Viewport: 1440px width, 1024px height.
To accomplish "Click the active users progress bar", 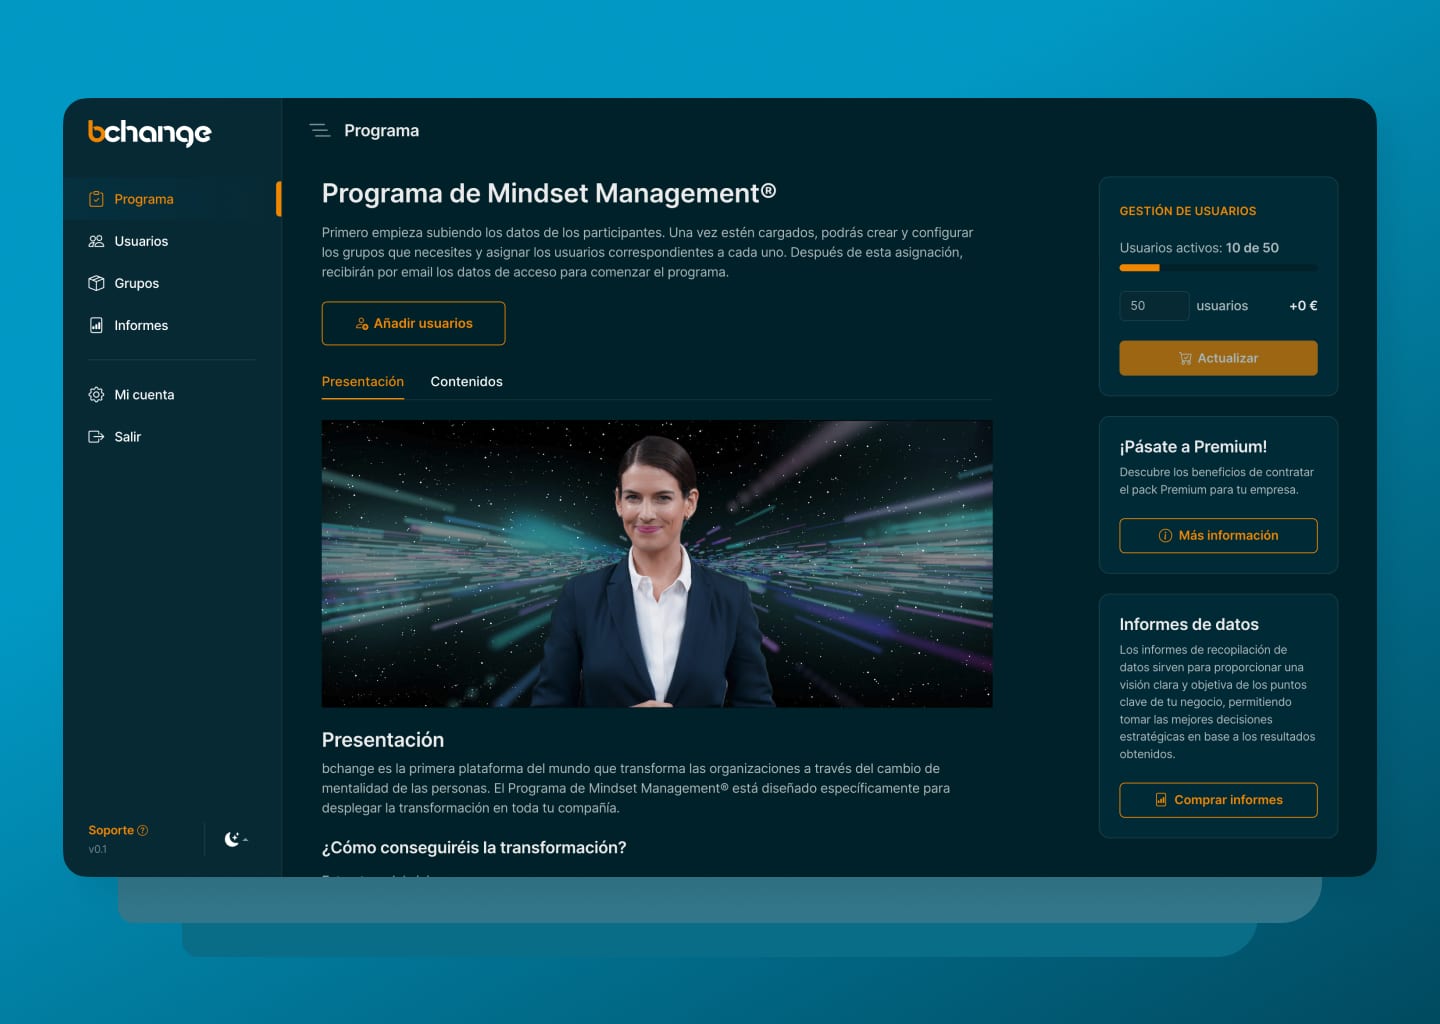I will point(1218,268).
